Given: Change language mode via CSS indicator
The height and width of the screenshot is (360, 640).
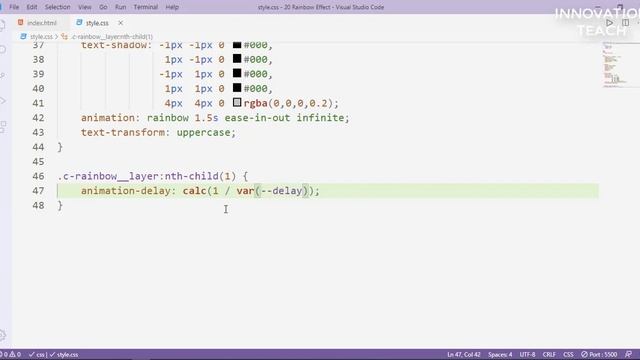Looking at the screenshot, I should point(568,354).
